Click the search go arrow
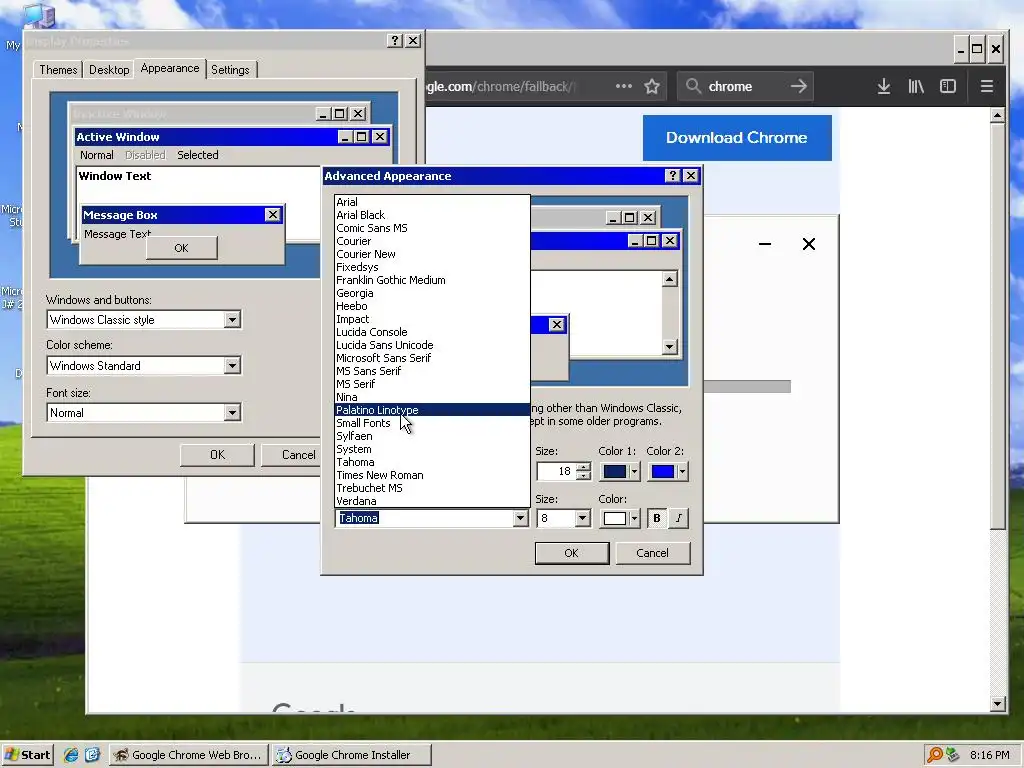 click(x=799, y=86)
